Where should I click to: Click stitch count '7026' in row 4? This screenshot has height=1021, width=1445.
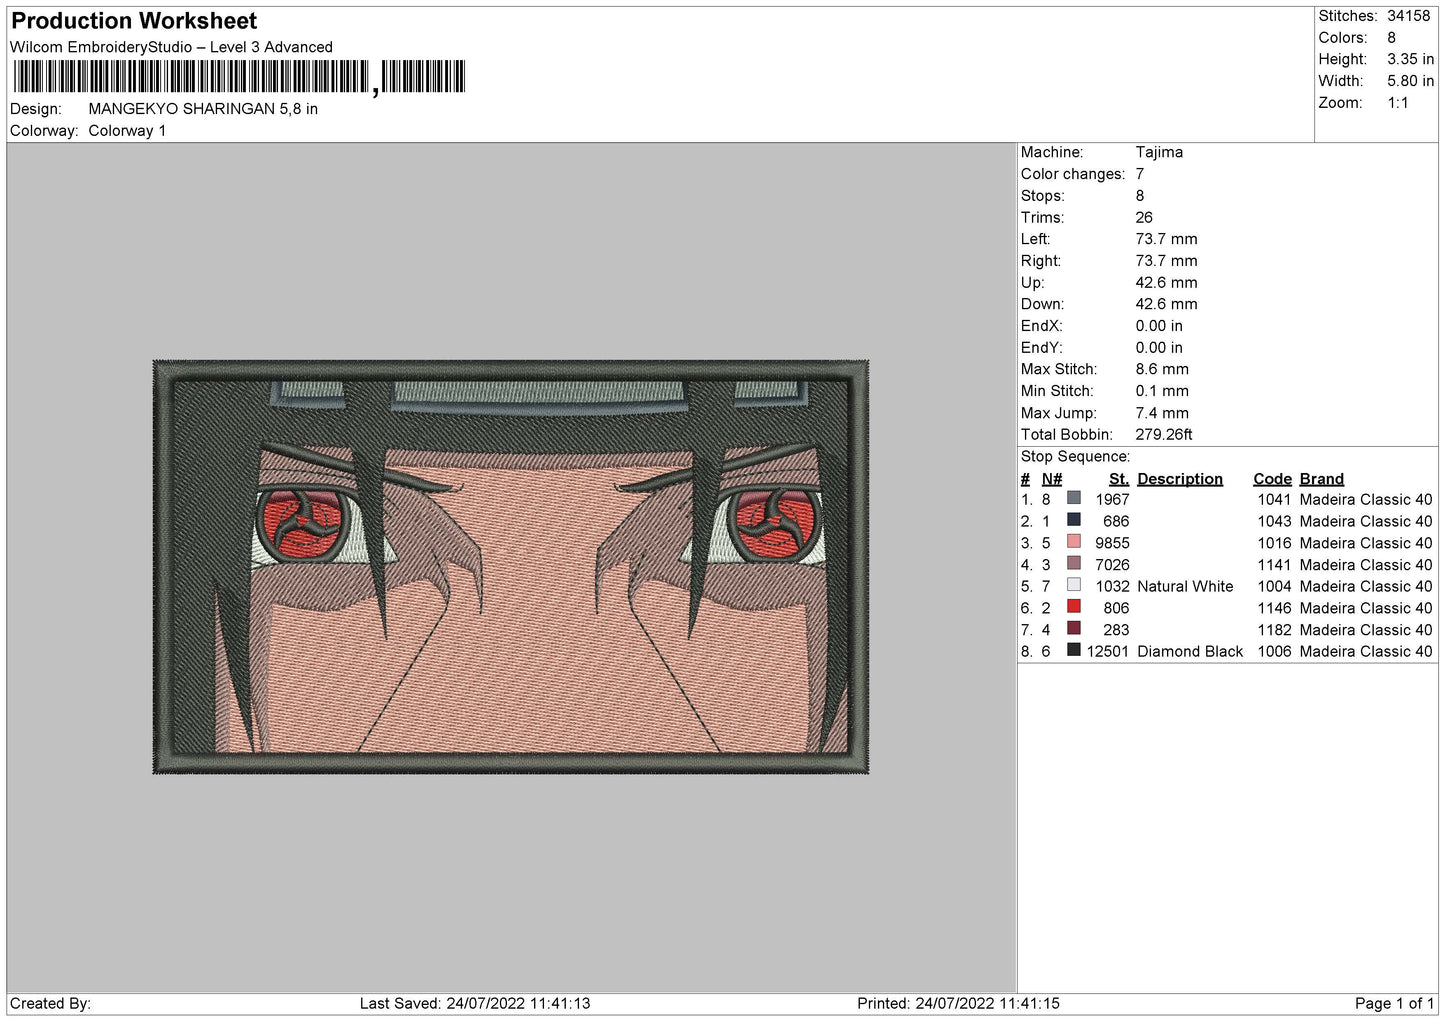point(1112,565)
